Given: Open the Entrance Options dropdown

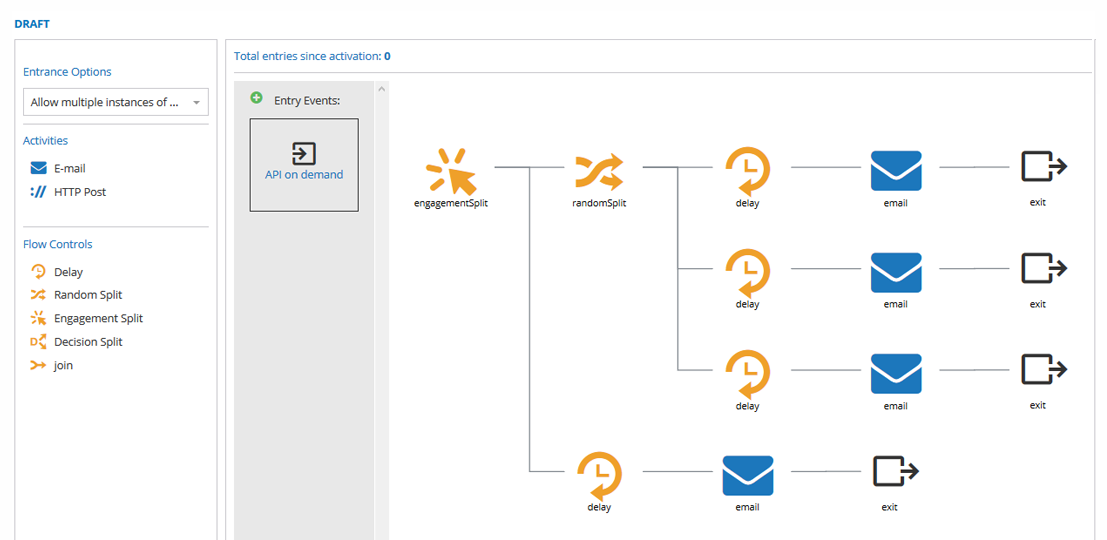Looking at the screenshot, I should [x=116, y=102].
